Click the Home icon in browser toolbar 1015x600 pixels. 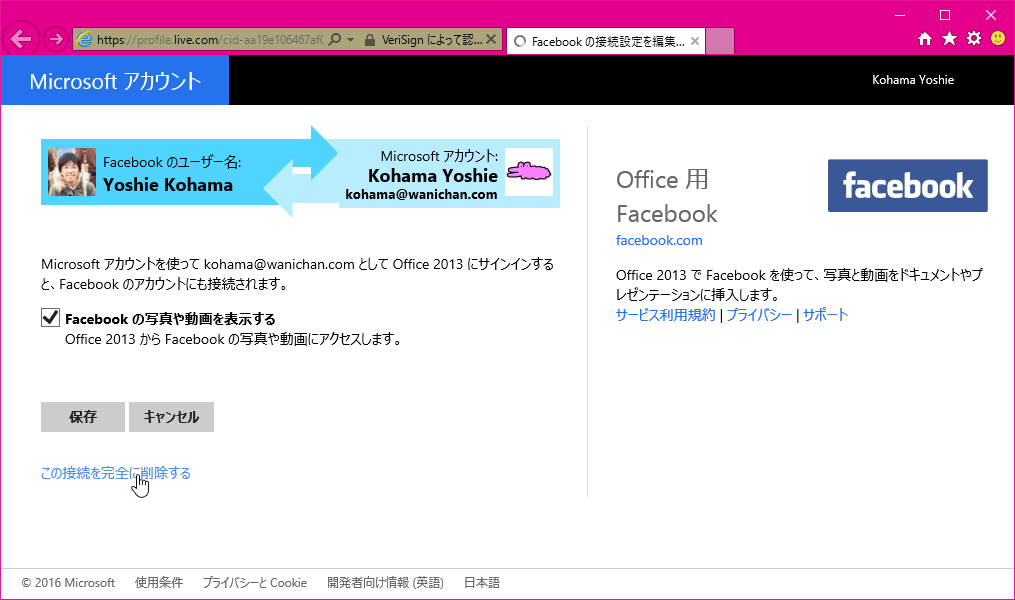(925, 39)
